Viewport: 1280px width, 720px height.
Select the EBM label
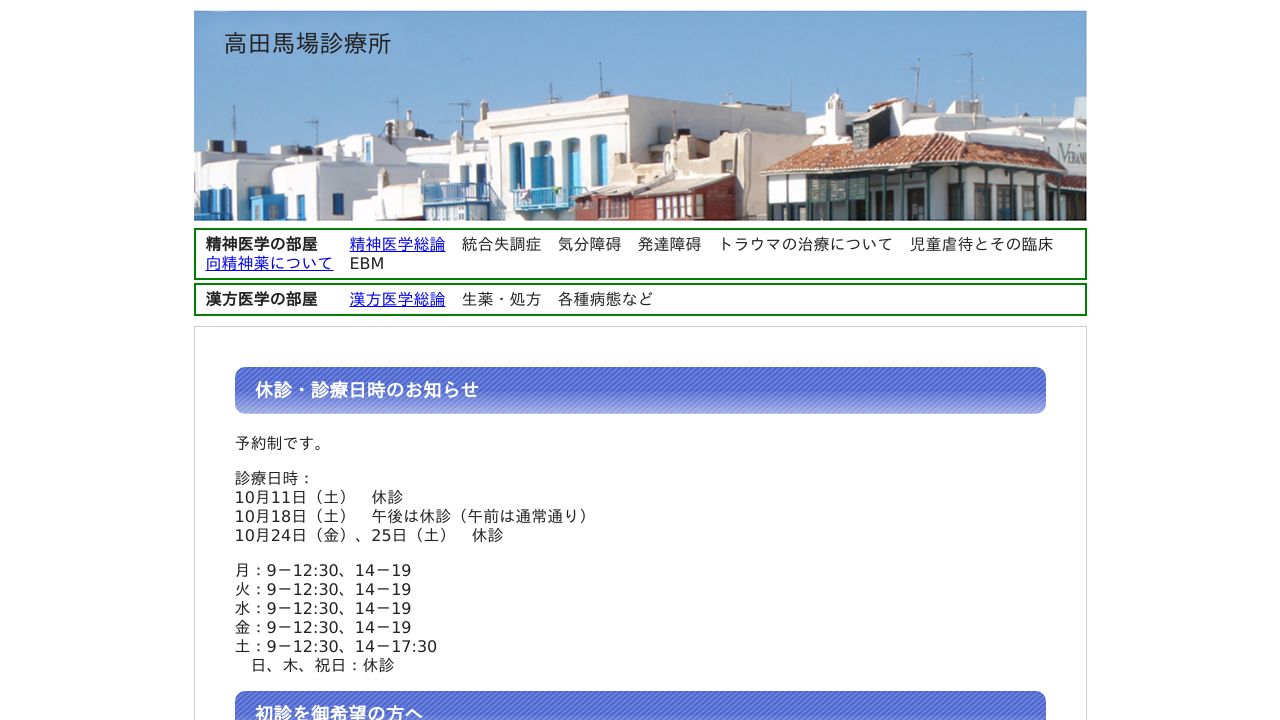pyautogui.click(x=367, y=263)
